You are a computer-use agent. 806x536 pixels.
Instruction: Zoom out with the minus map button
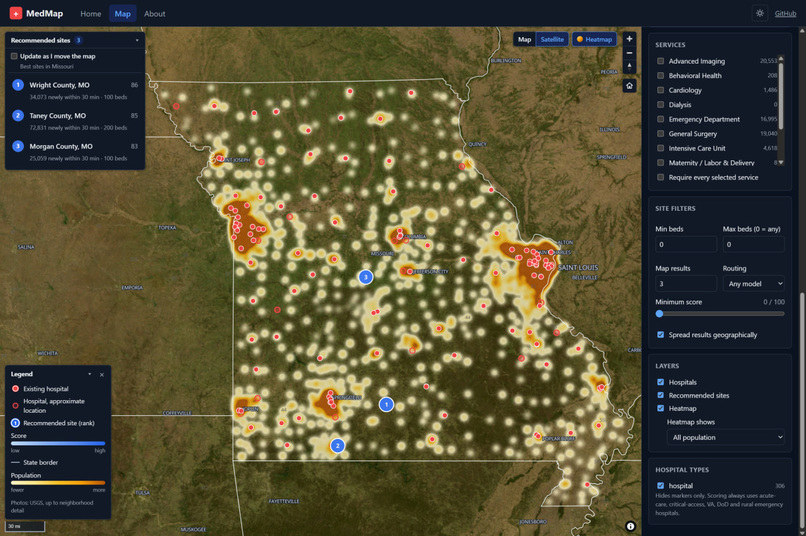point(629,53)
